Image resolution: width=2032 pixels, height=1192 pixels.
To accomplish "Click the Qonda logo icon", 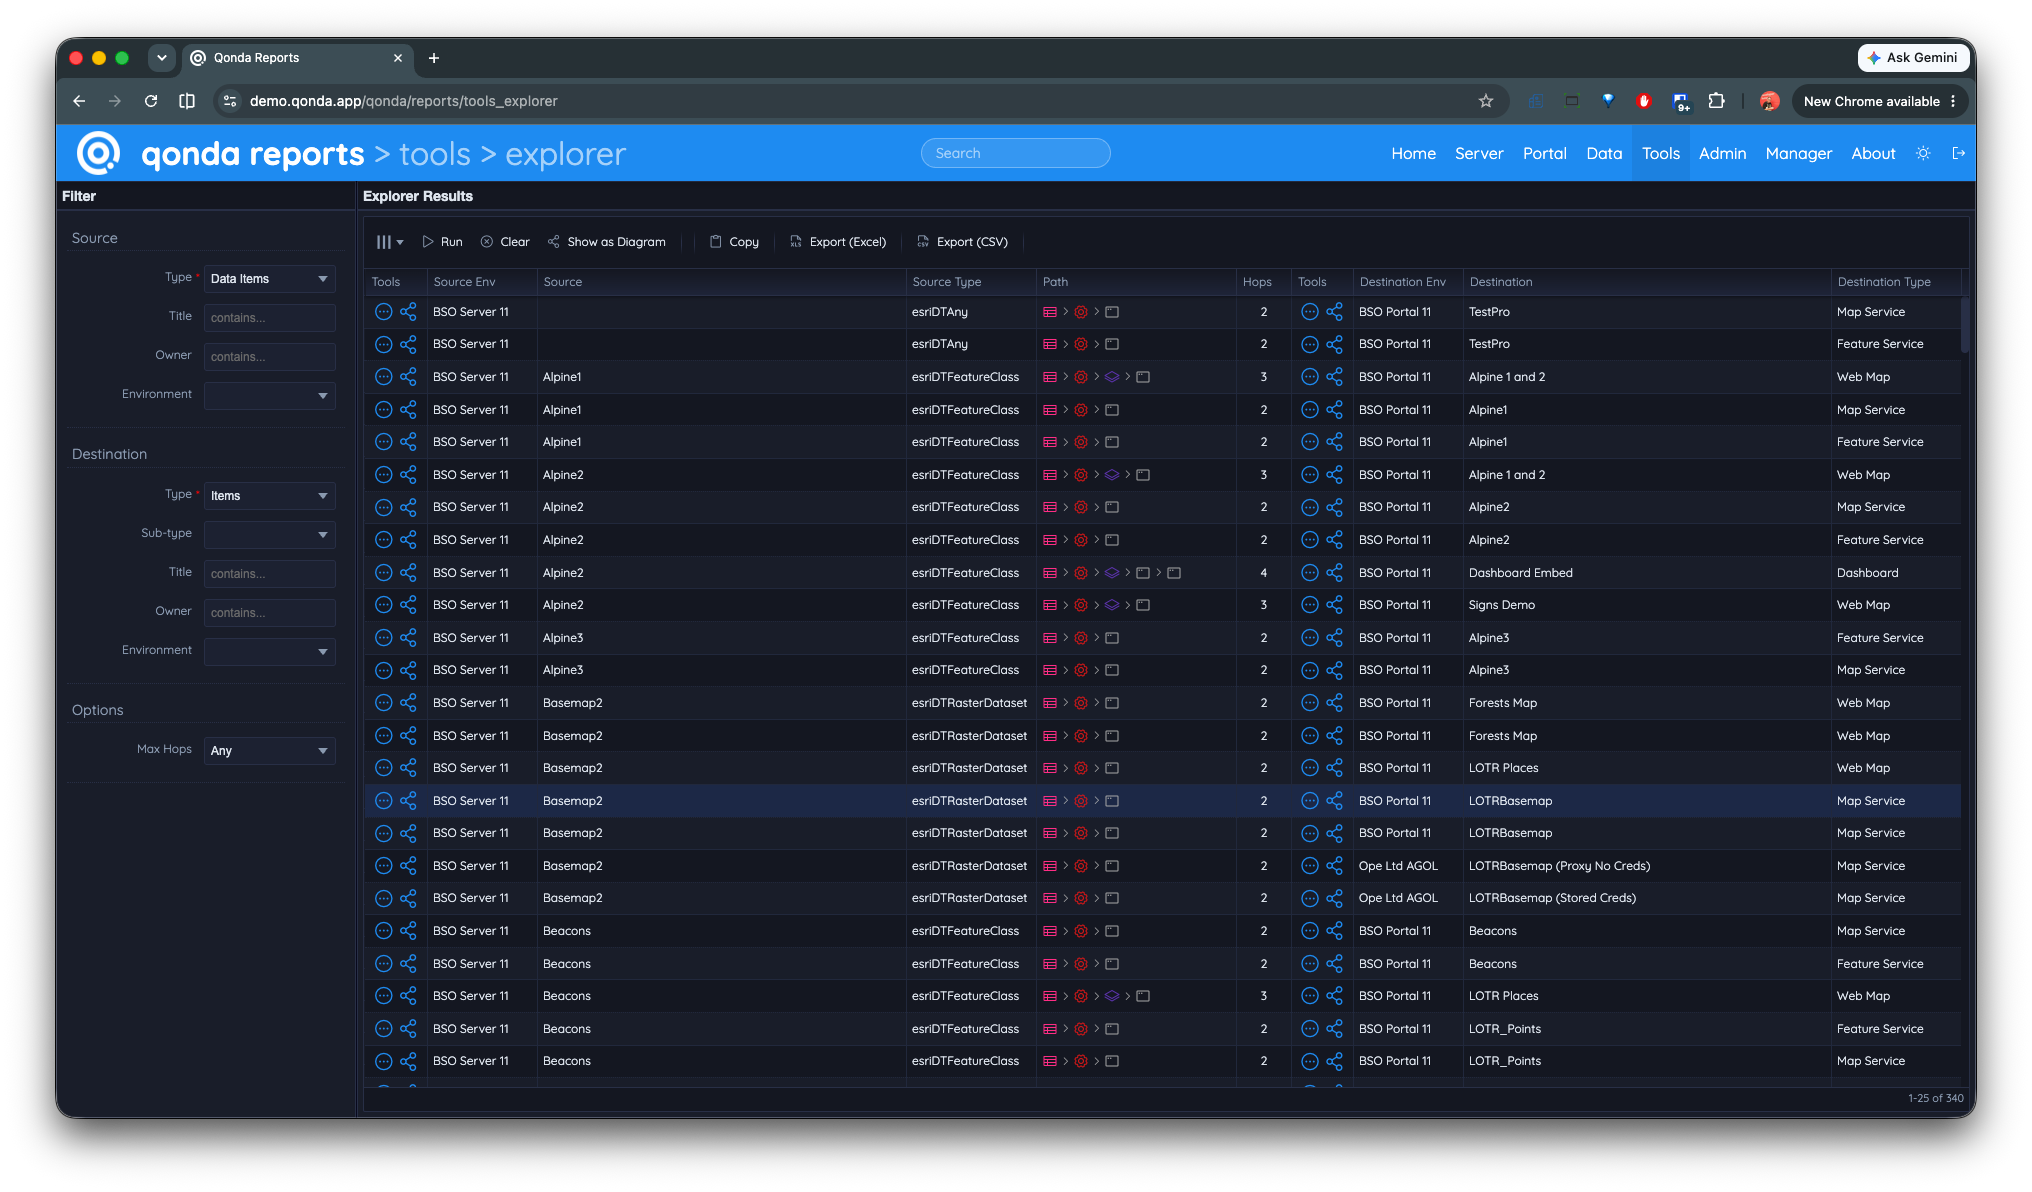I will [98, 153].
